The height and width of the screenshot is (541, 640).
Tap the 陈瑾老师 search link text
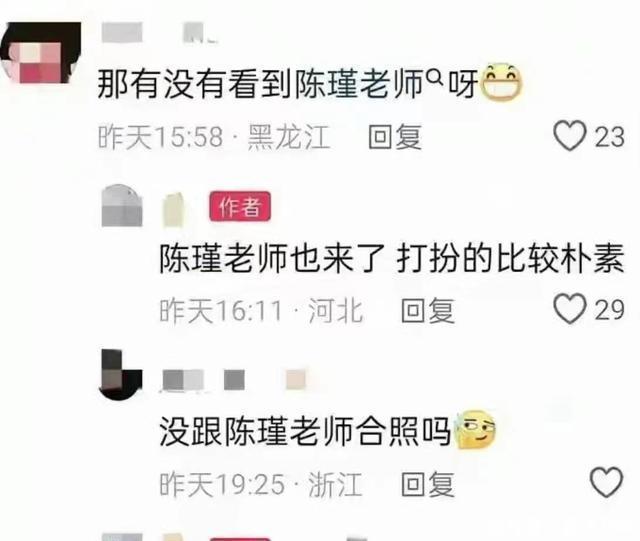pyautogui.click(x=359, y=84)
